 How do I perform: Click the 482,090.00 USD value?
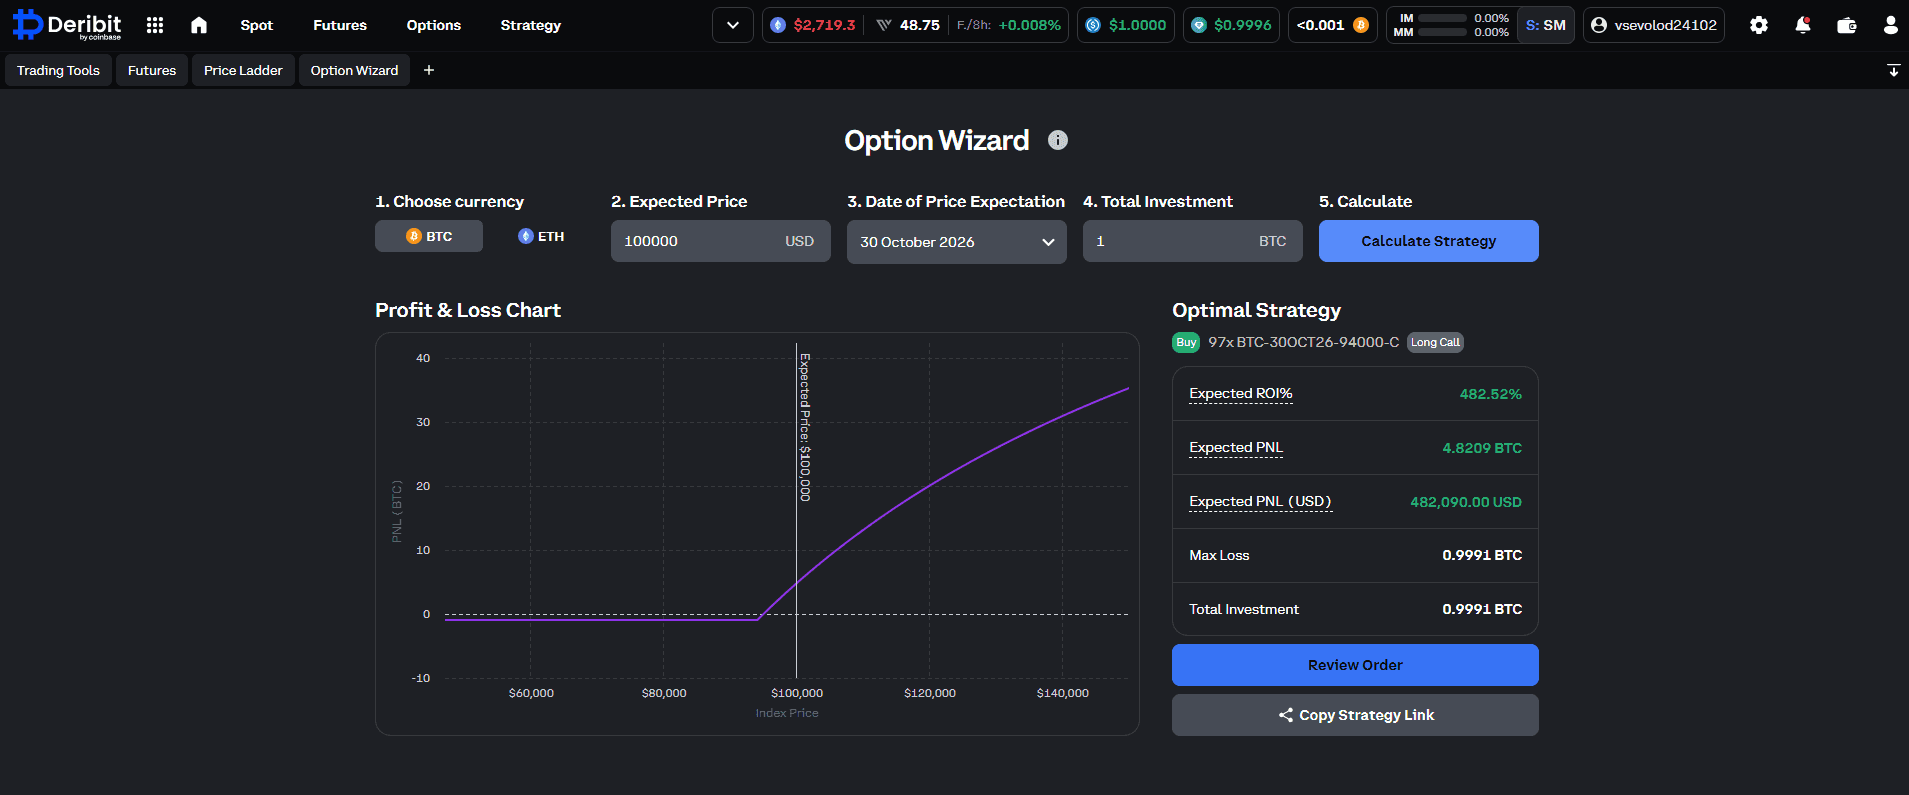tap(1466, 502)
